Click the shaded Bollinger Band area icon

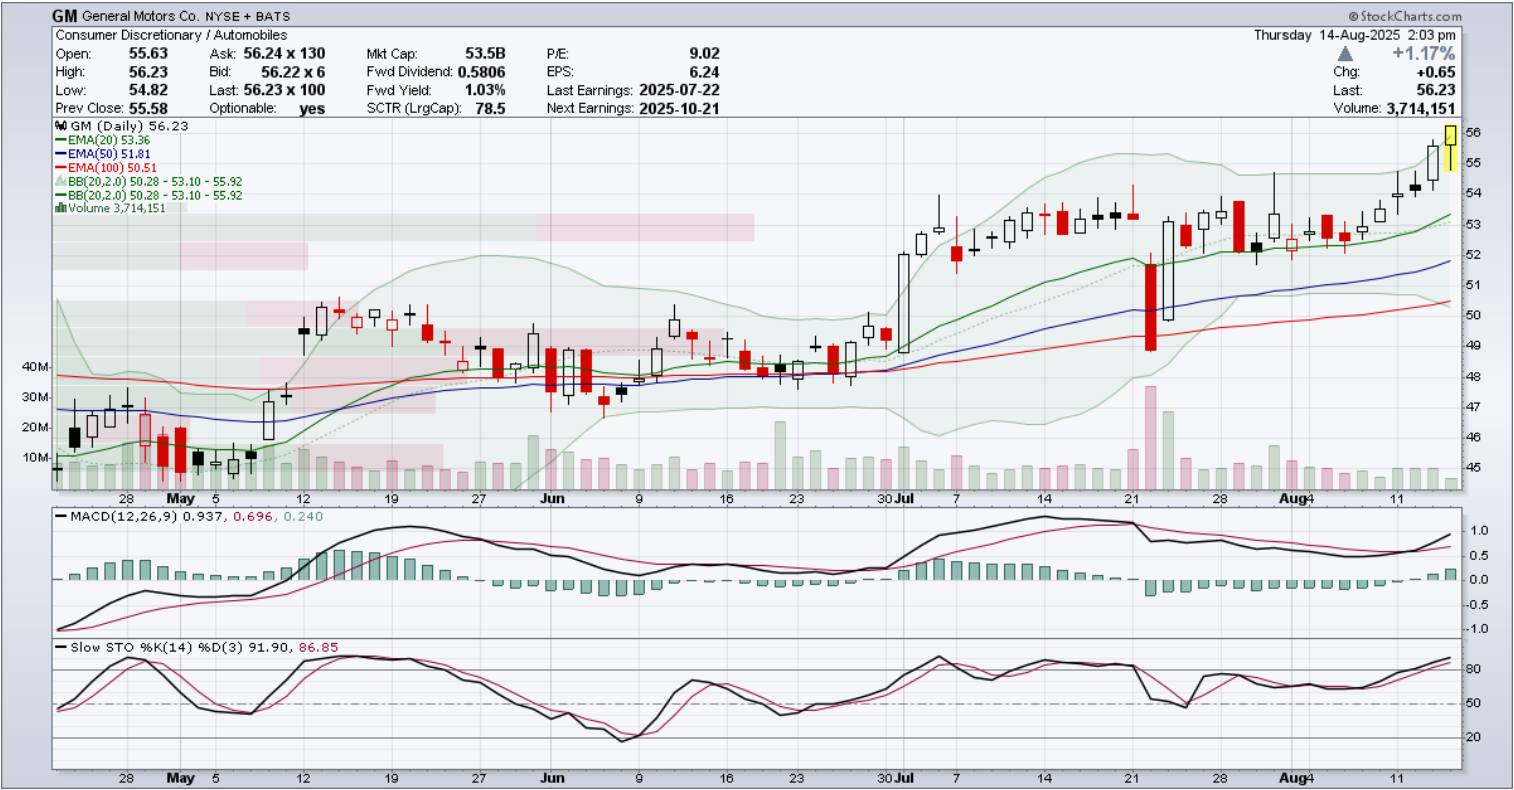(61, 181)
